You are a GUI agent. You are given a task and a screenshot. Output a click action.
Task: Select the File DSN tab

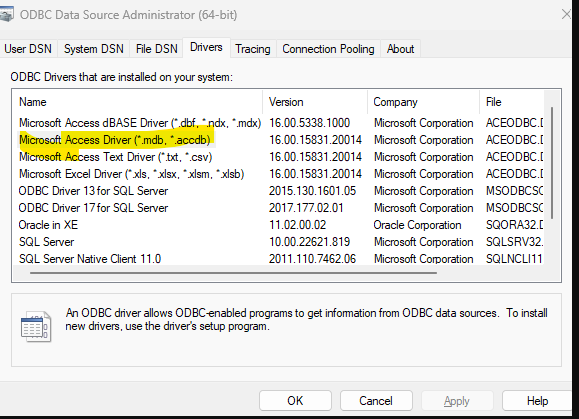coord(157,49)
